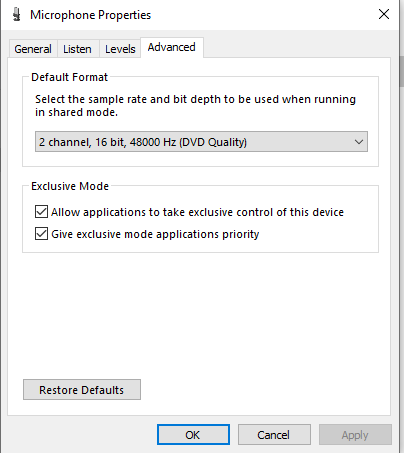Close the Microphone Properties dialog
Viewport: 404px width, 453px height.
coord(384,14)
